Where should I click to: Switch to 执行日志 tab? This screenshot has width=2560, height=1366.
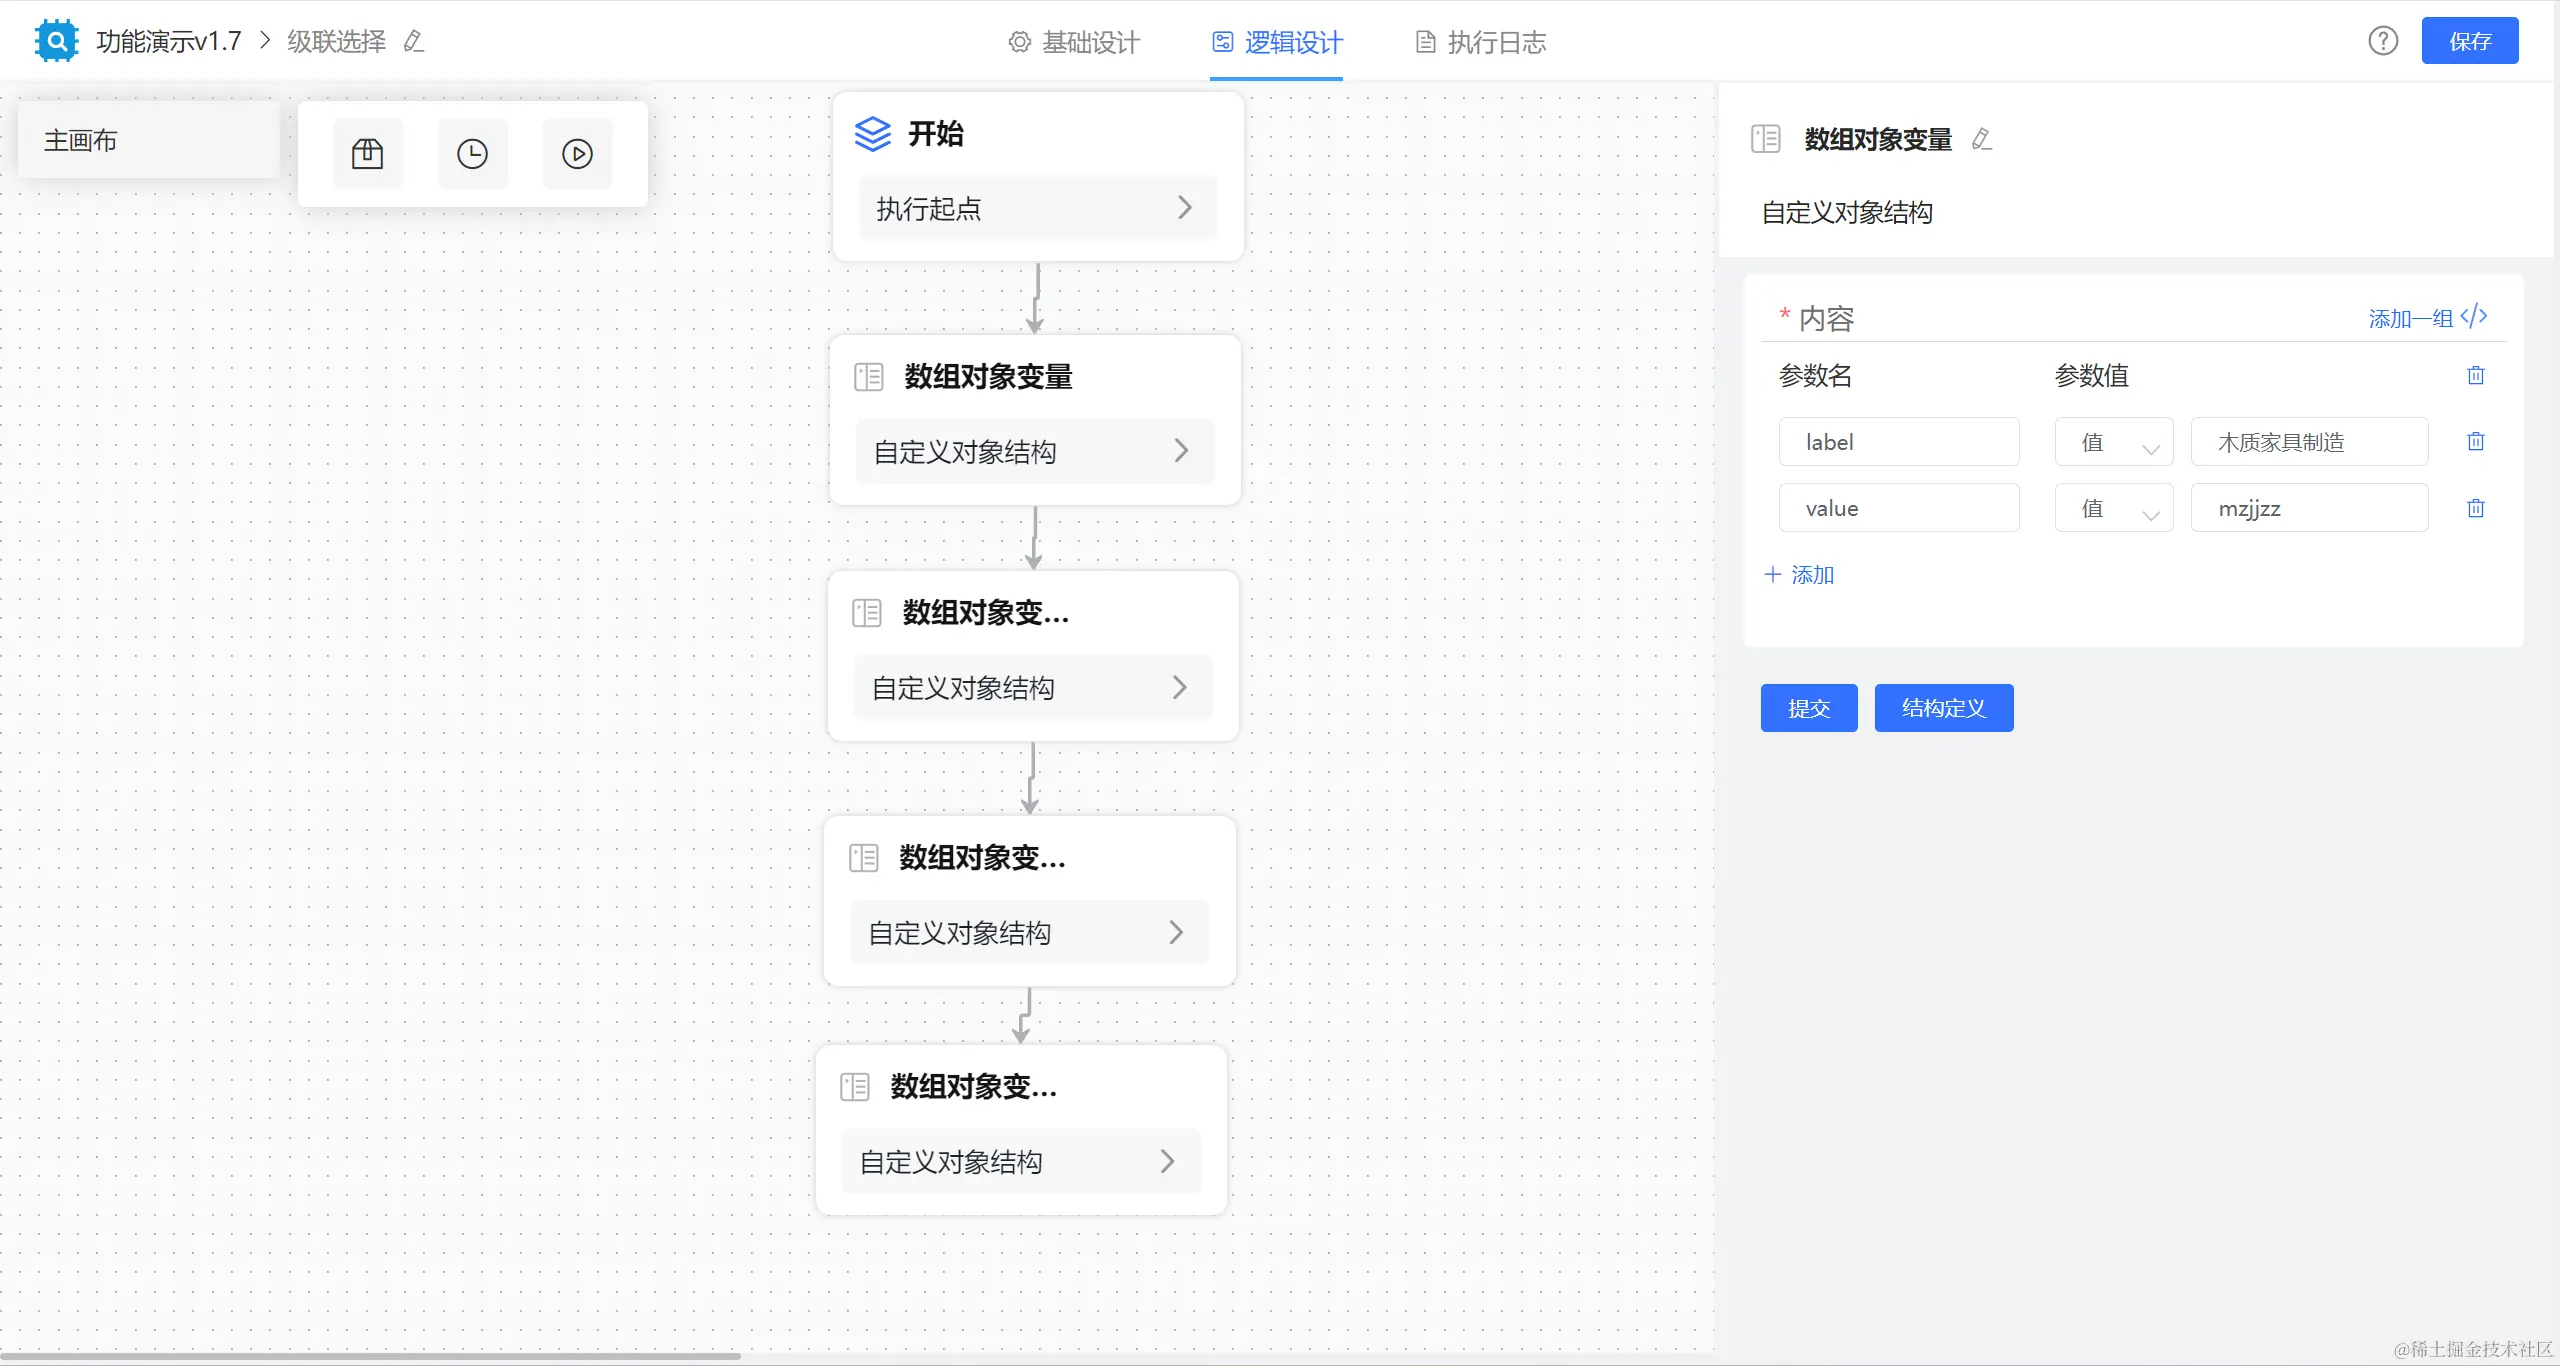[x=1481, y=42]
